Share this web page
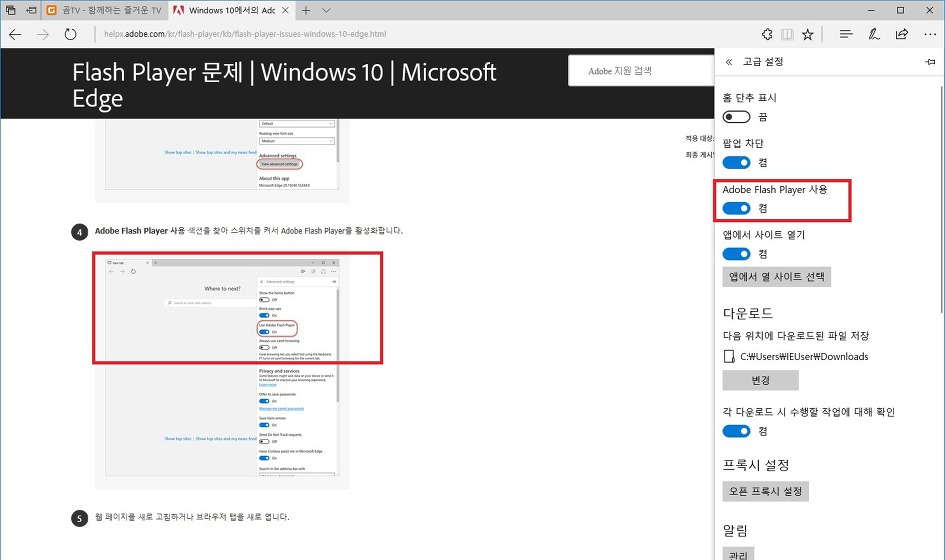This screenshot has width=945, height=560. [x=902, y=34]
